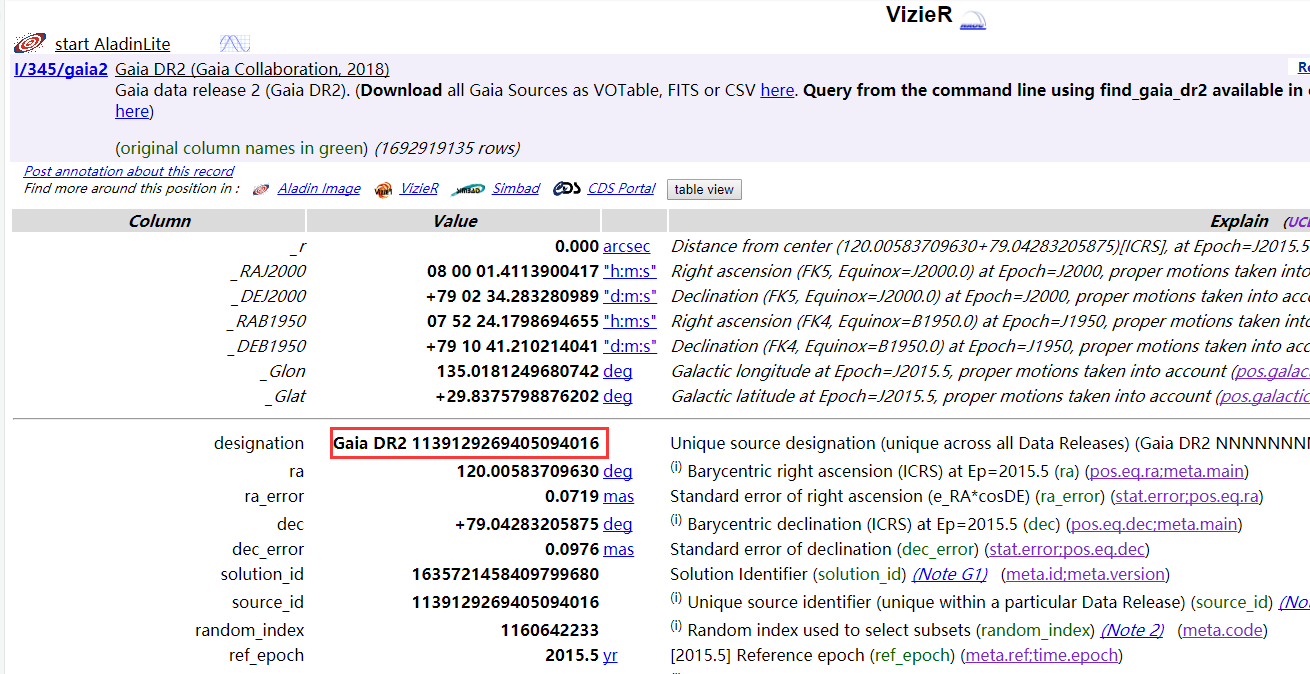Click the Gaia DR2 (Gaia Collaboration, 2018) title
This screenshot has width=1310, height=674.
(x=253, y=69)
